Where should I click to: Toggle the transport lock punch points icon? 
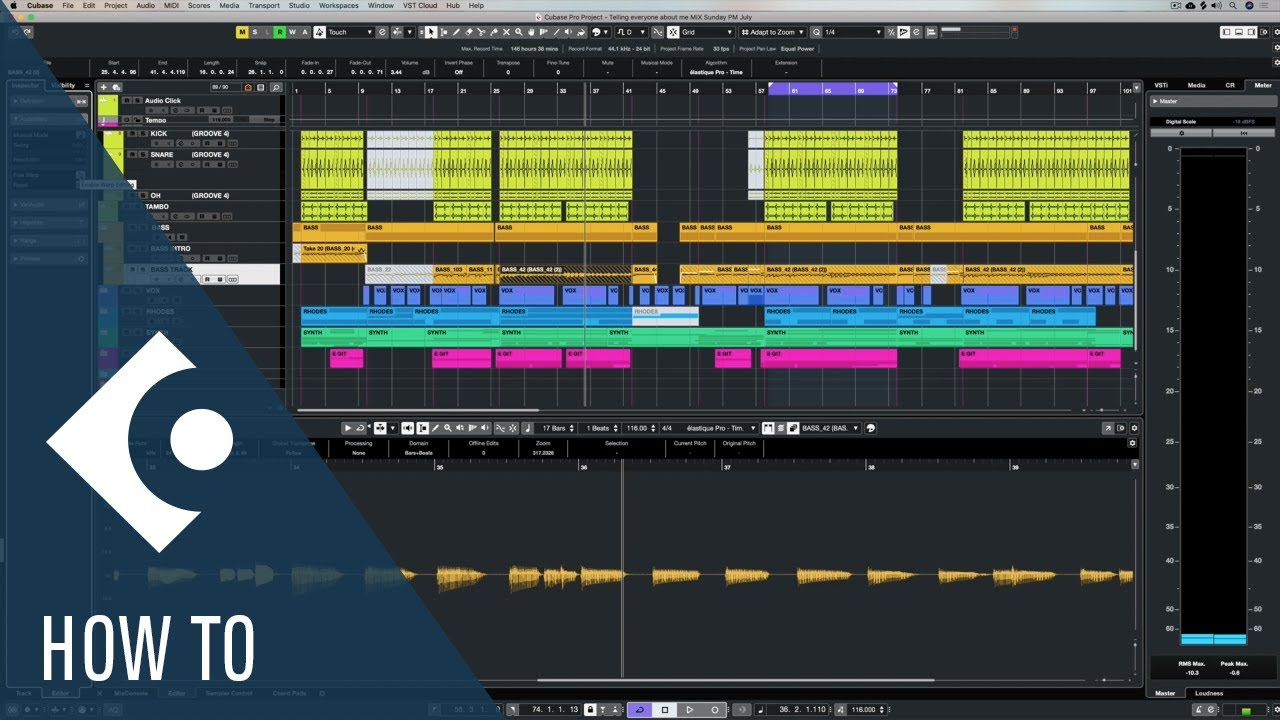tap(590, 709)
